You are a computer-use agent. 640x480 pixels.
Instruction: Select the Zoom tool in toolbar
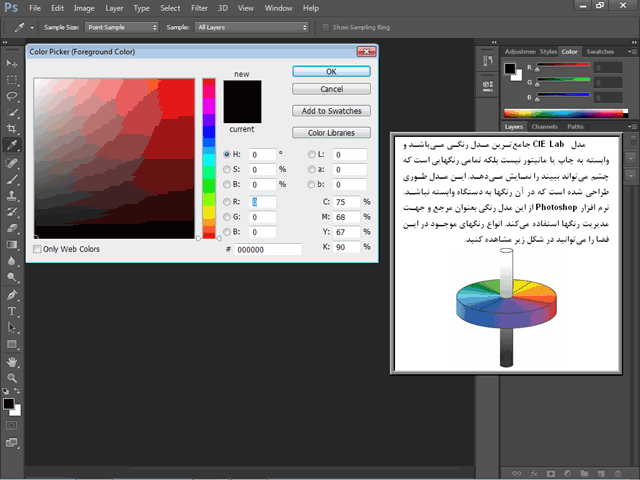[x=12, y=378]
